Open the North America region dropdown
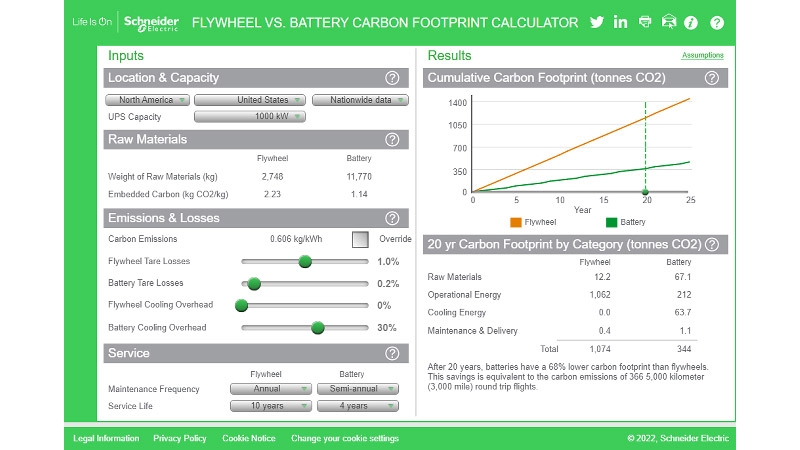Screen dimensions: 800x450 [x=146, y=100]
